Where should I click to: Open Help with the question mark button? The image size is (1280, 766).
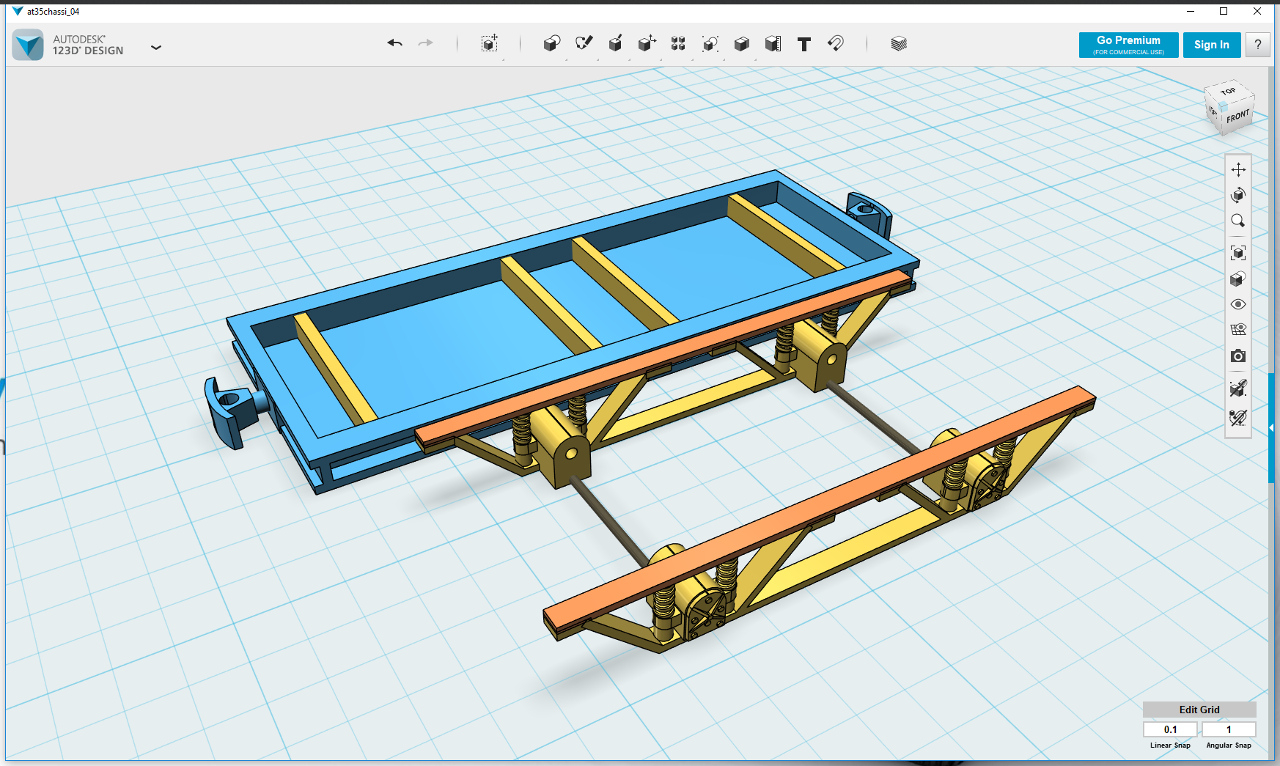coord(1258,45)
